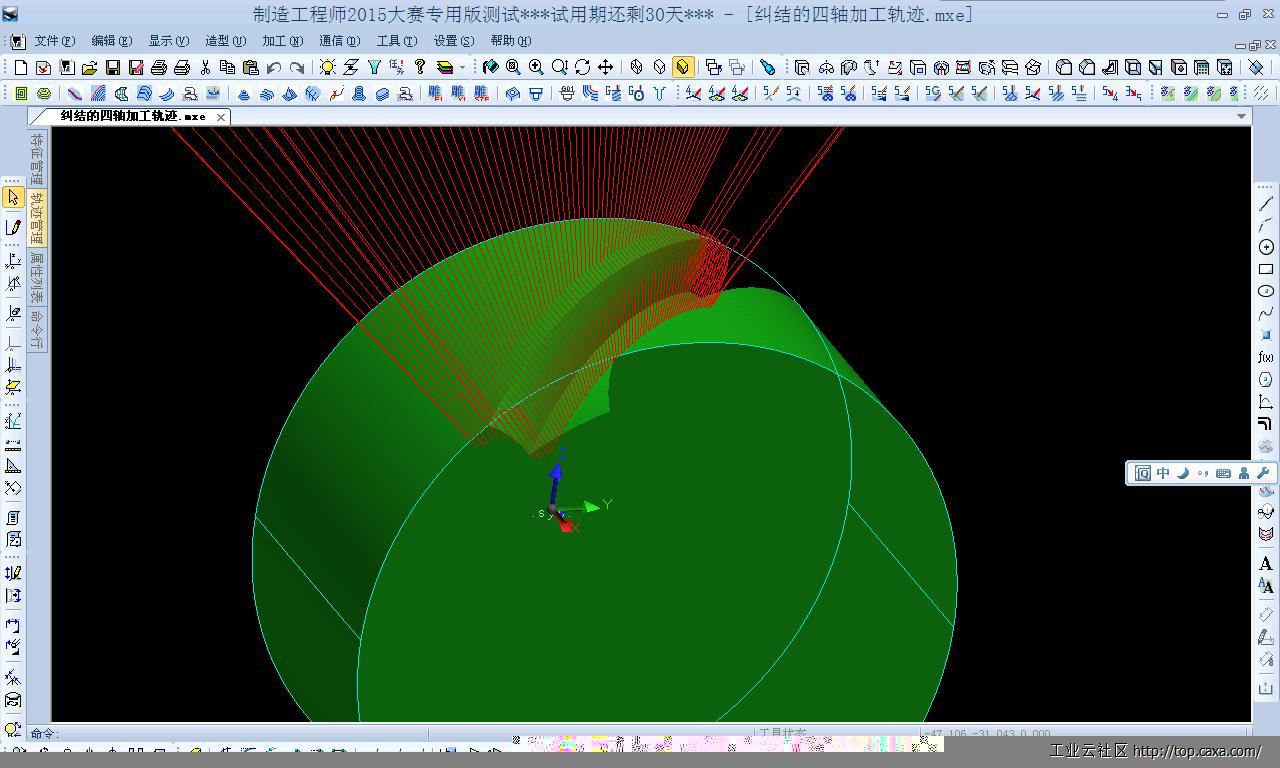Open a file using the folder icon
This screenshot has width=1280, height=768.
[x=89, y=67]
